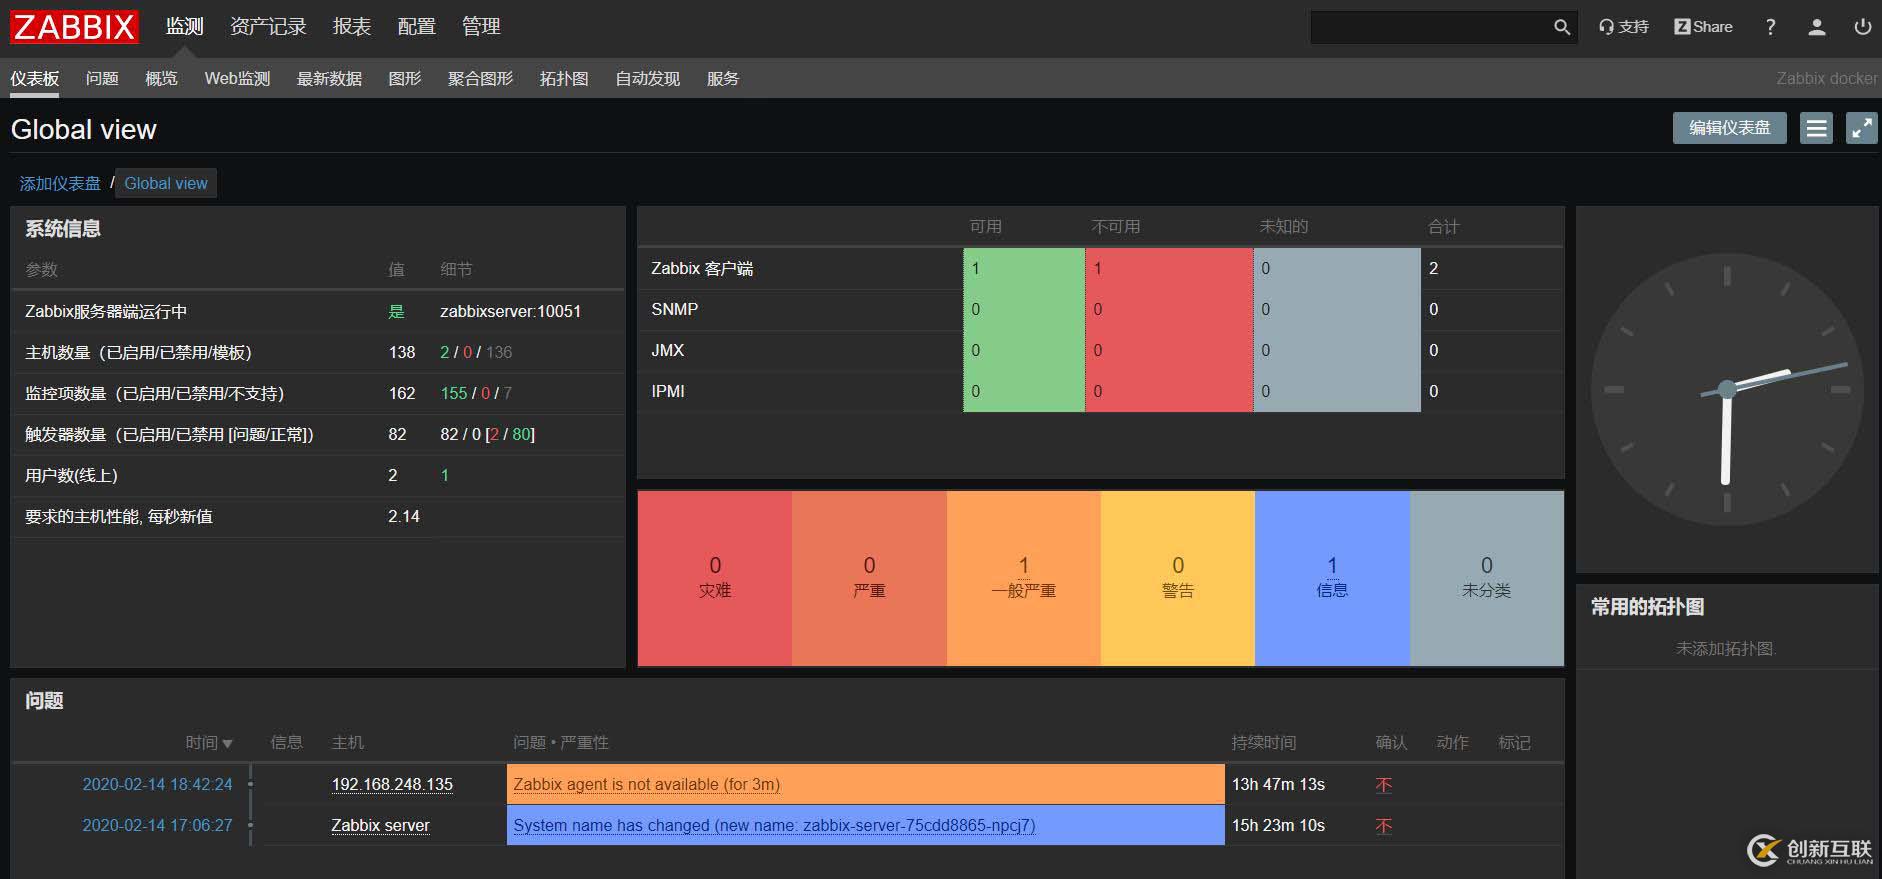Open the user profile icon
Viewport: 1882px width, 879px height.
[x=1817, y=27]
